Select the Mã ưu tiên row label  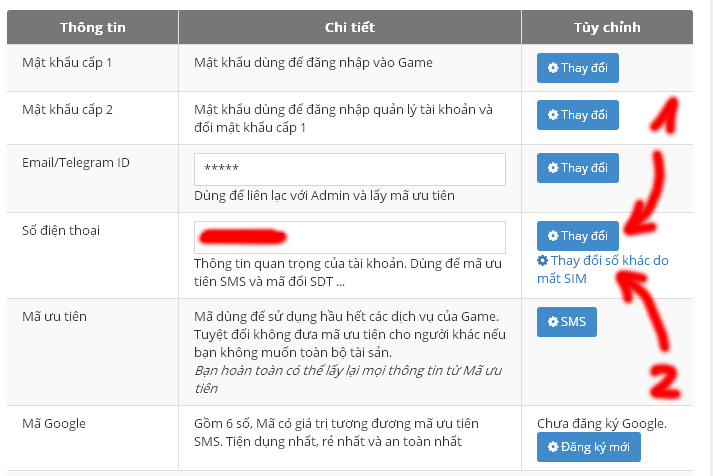pos(55,316)
